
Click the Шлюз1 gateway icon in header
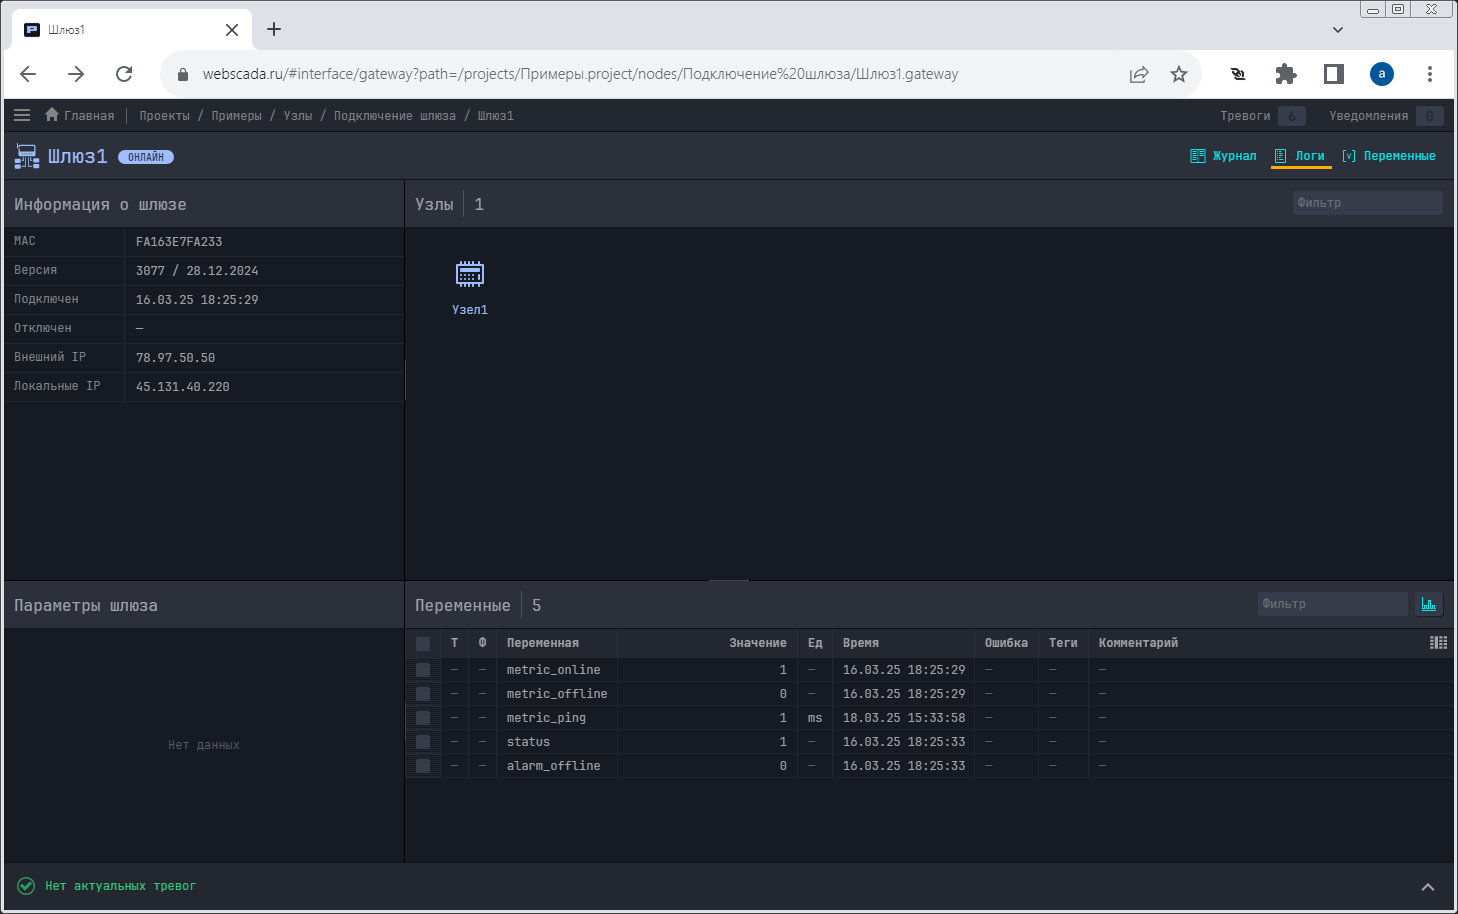point(27,157)
